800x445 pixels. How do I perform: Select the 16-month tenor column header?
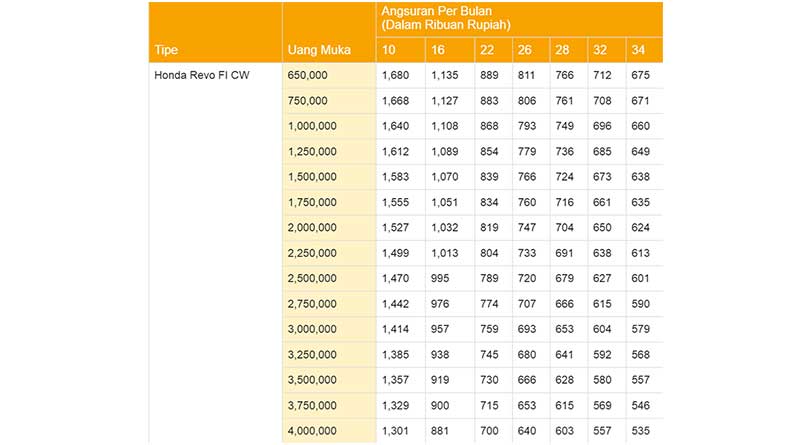point(438,50)
